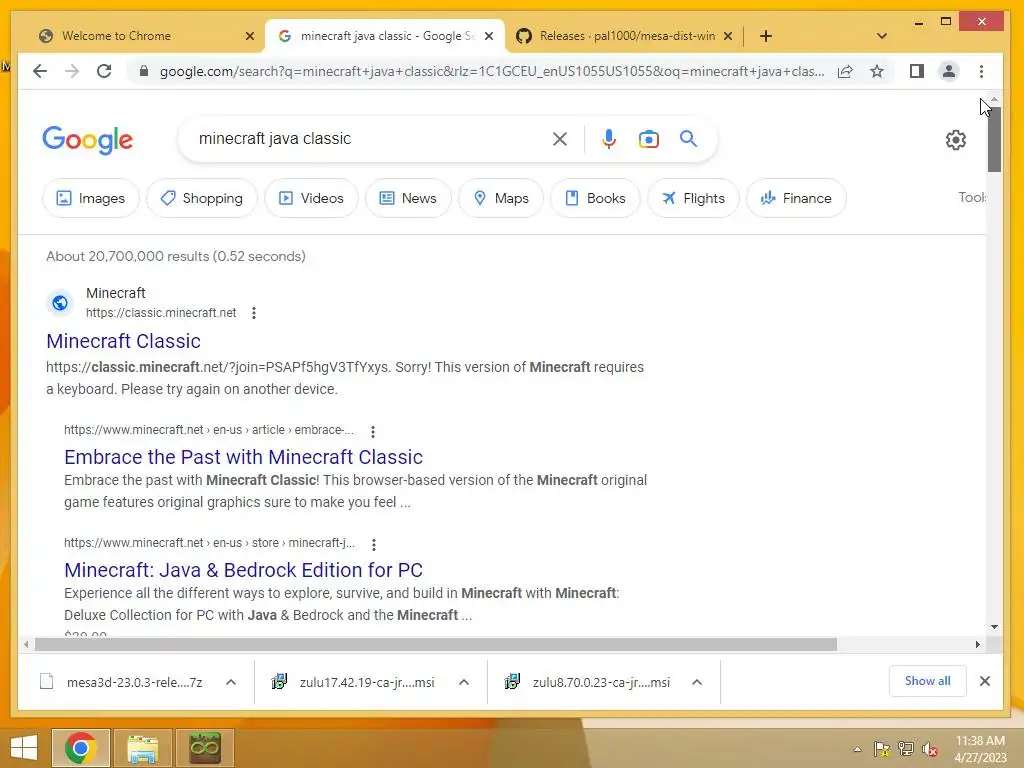This screenshot has height=768, width=1024.
Task: Close the Welcome to Chrome tab
Action: (249, 36)
